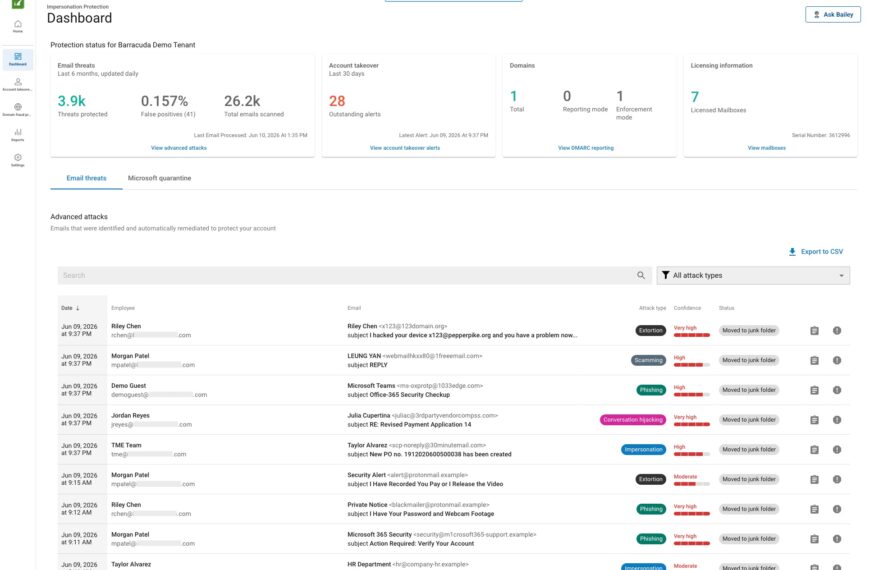Open details icon for 'New PO no.' row
This screenshot has width=870, height=570.
coord(815,450)
